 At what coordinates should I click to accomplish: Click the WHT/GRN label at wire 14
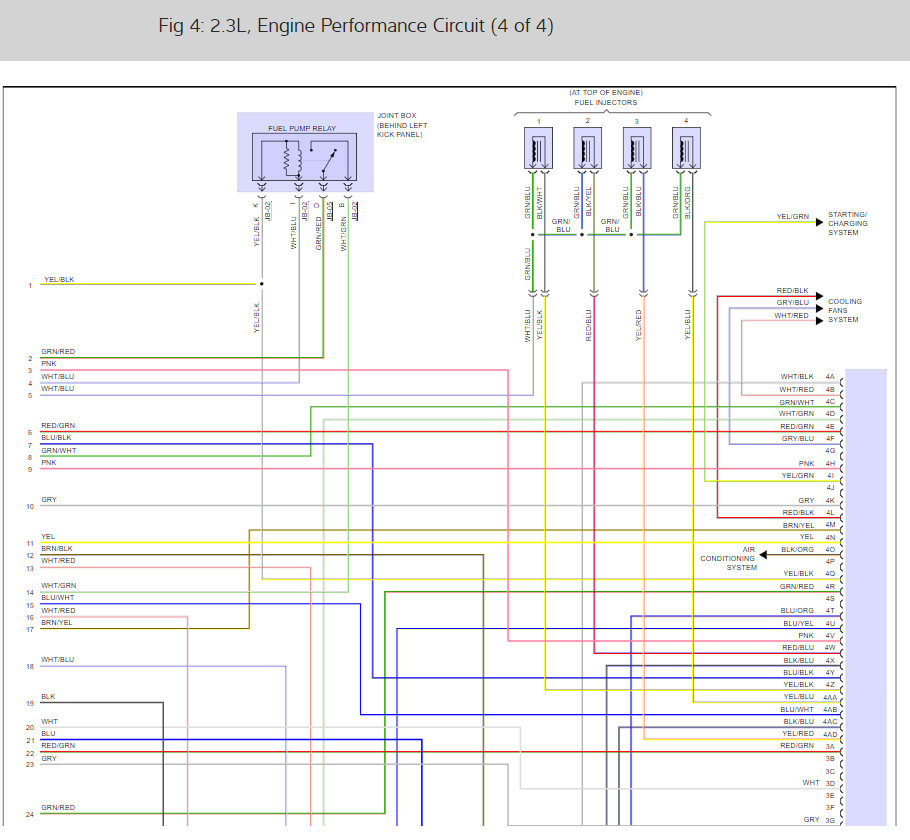coord(59,586)
